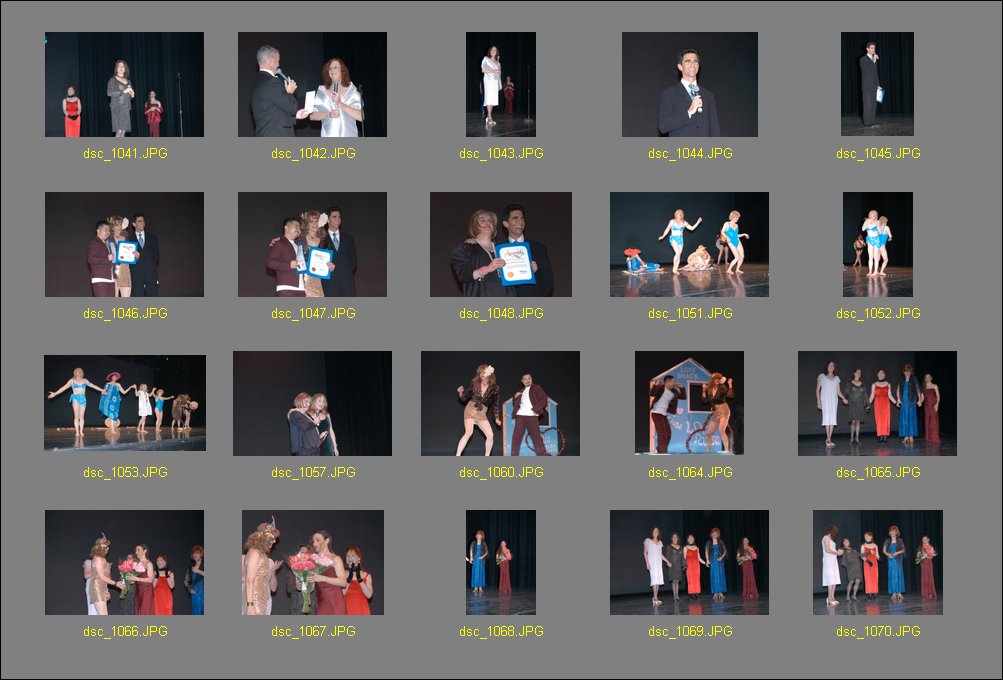
Task: Open the dsc_1064.JPG Love Shack thumbnail
Action: pos(689,403)
